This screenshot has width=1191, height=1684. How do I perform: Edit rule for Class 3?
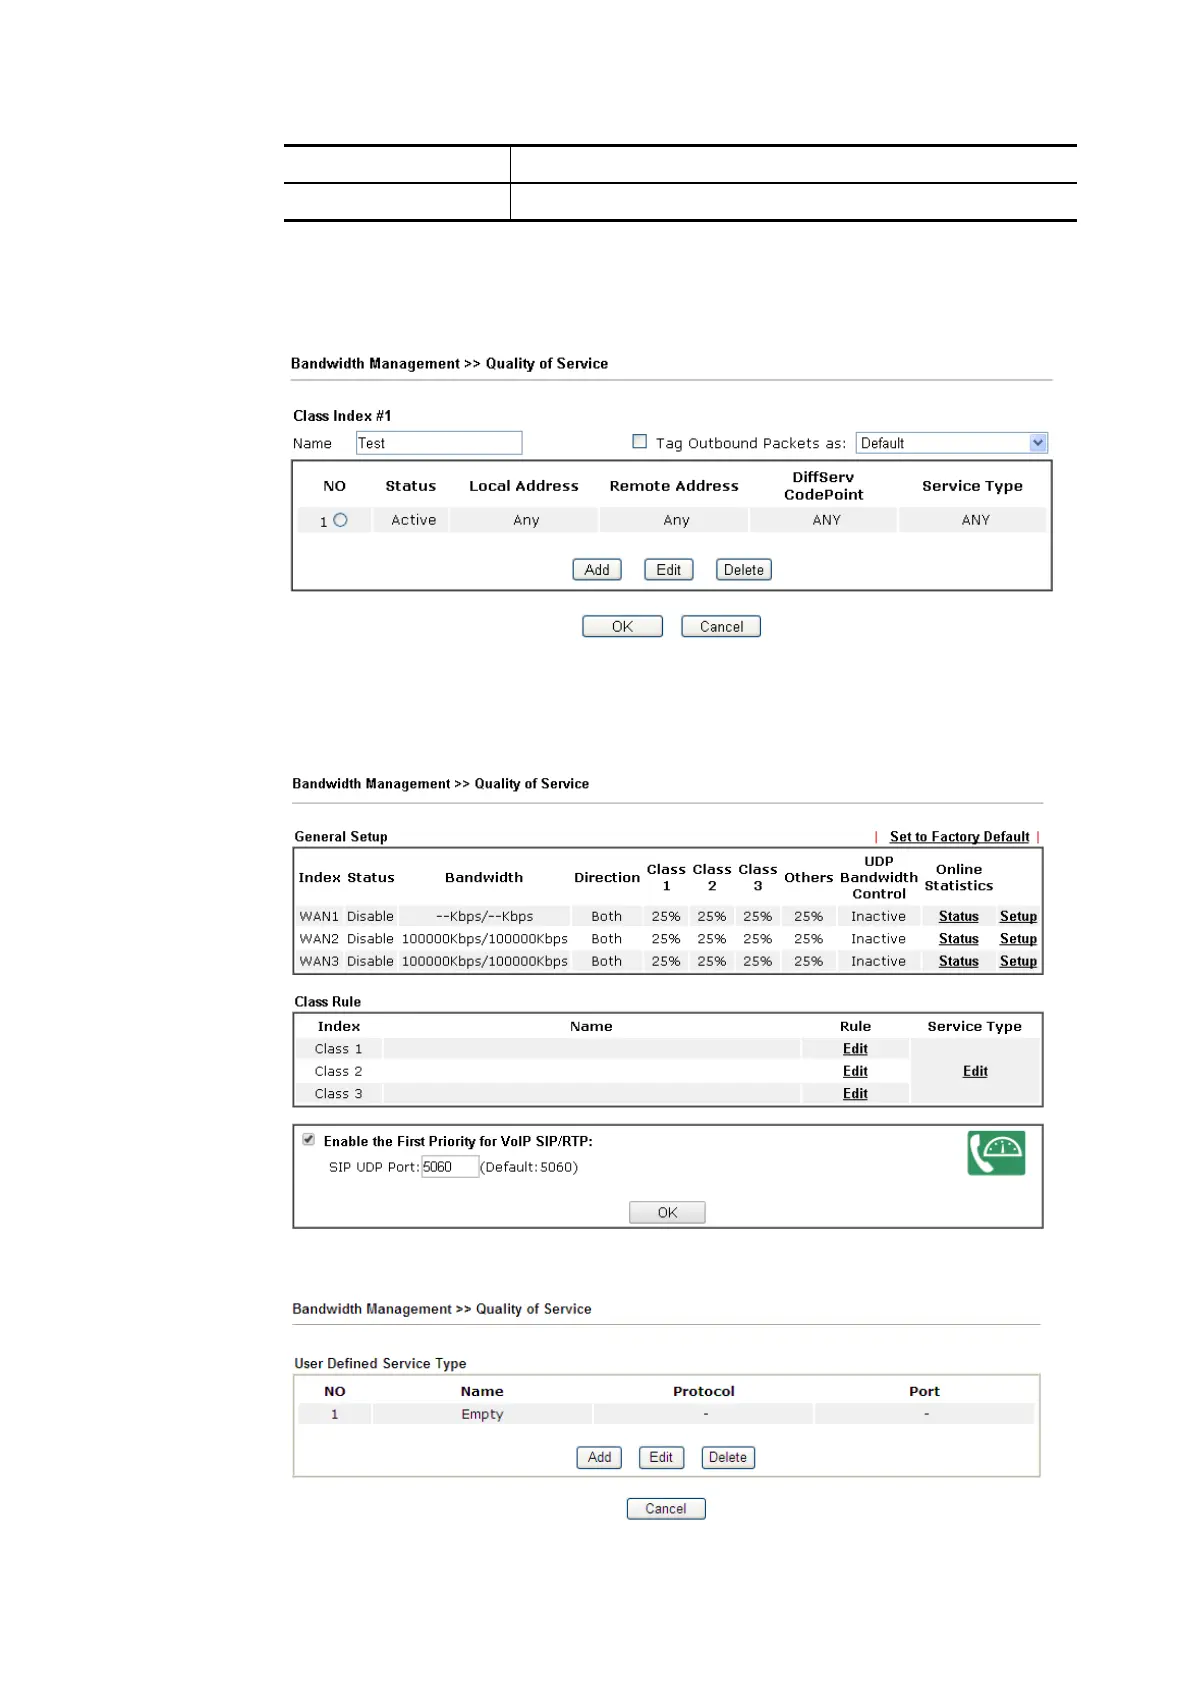[855, 1093]
